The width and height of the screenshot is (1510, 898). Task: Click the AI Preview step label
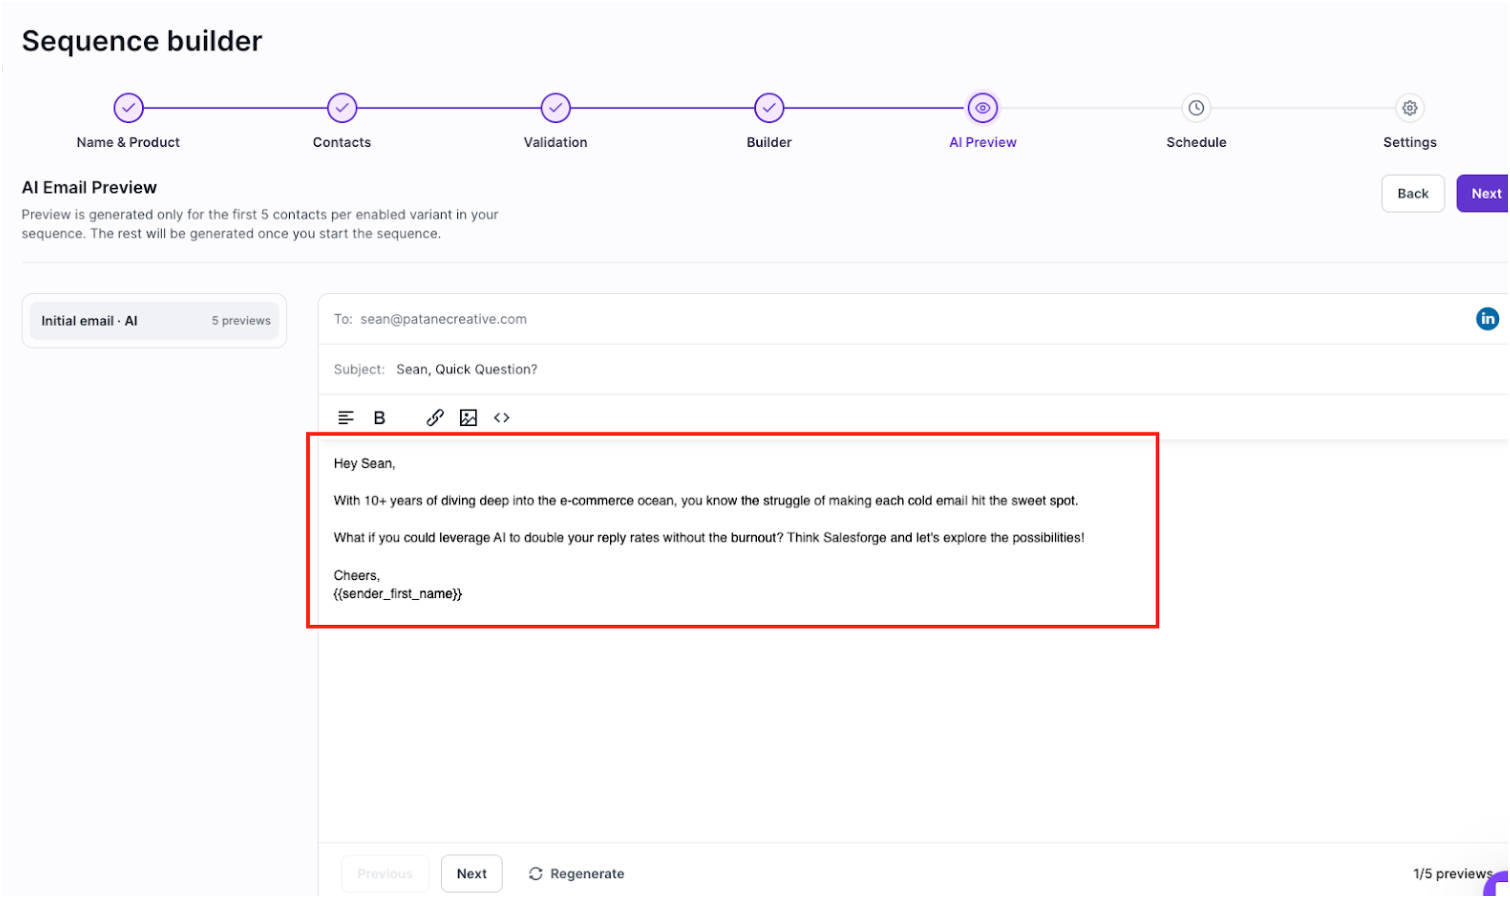pos(982,142)
